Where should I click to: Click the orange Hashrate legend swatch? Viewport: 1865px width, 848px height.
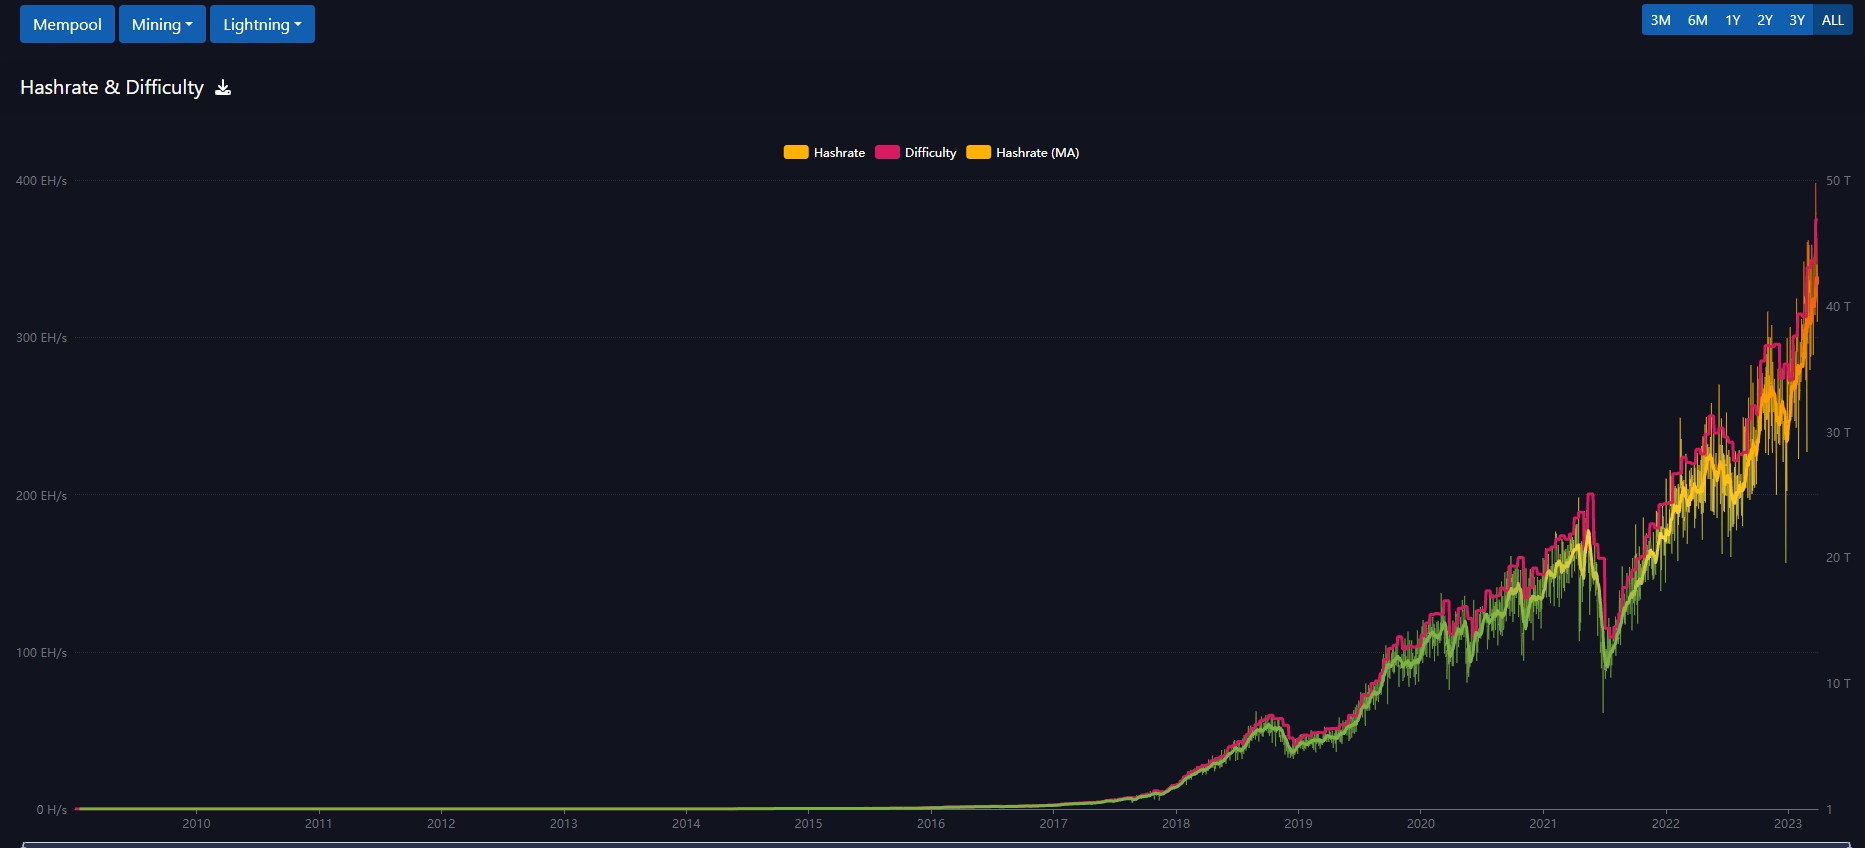796,152
